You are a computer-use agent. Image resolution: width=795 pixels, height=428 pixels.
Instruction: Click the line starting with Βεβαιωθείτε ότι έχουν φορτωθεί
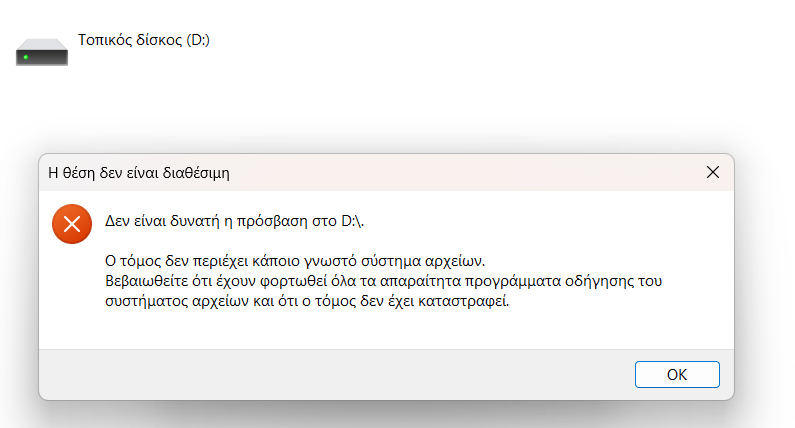[383, 281]
